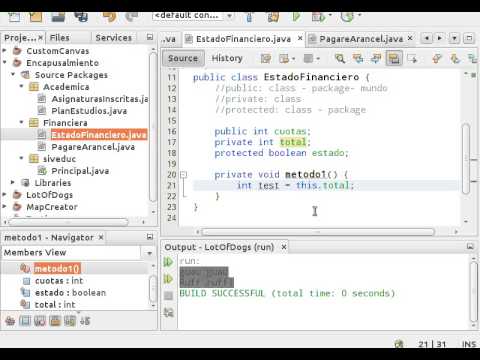Click the Stop square icon in Output
The width and height of the screenshot is (480, 360).
169,295
